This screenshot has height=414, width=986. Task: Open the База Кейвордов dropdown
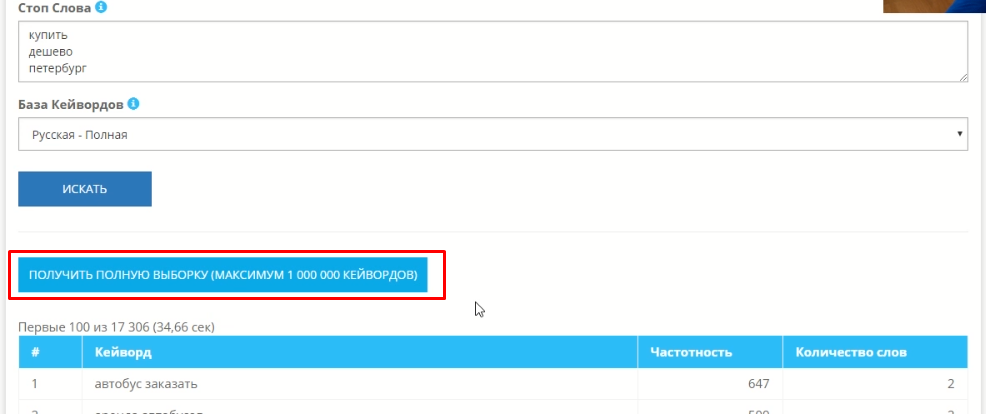pyautogui.click(x=493, y=134)
